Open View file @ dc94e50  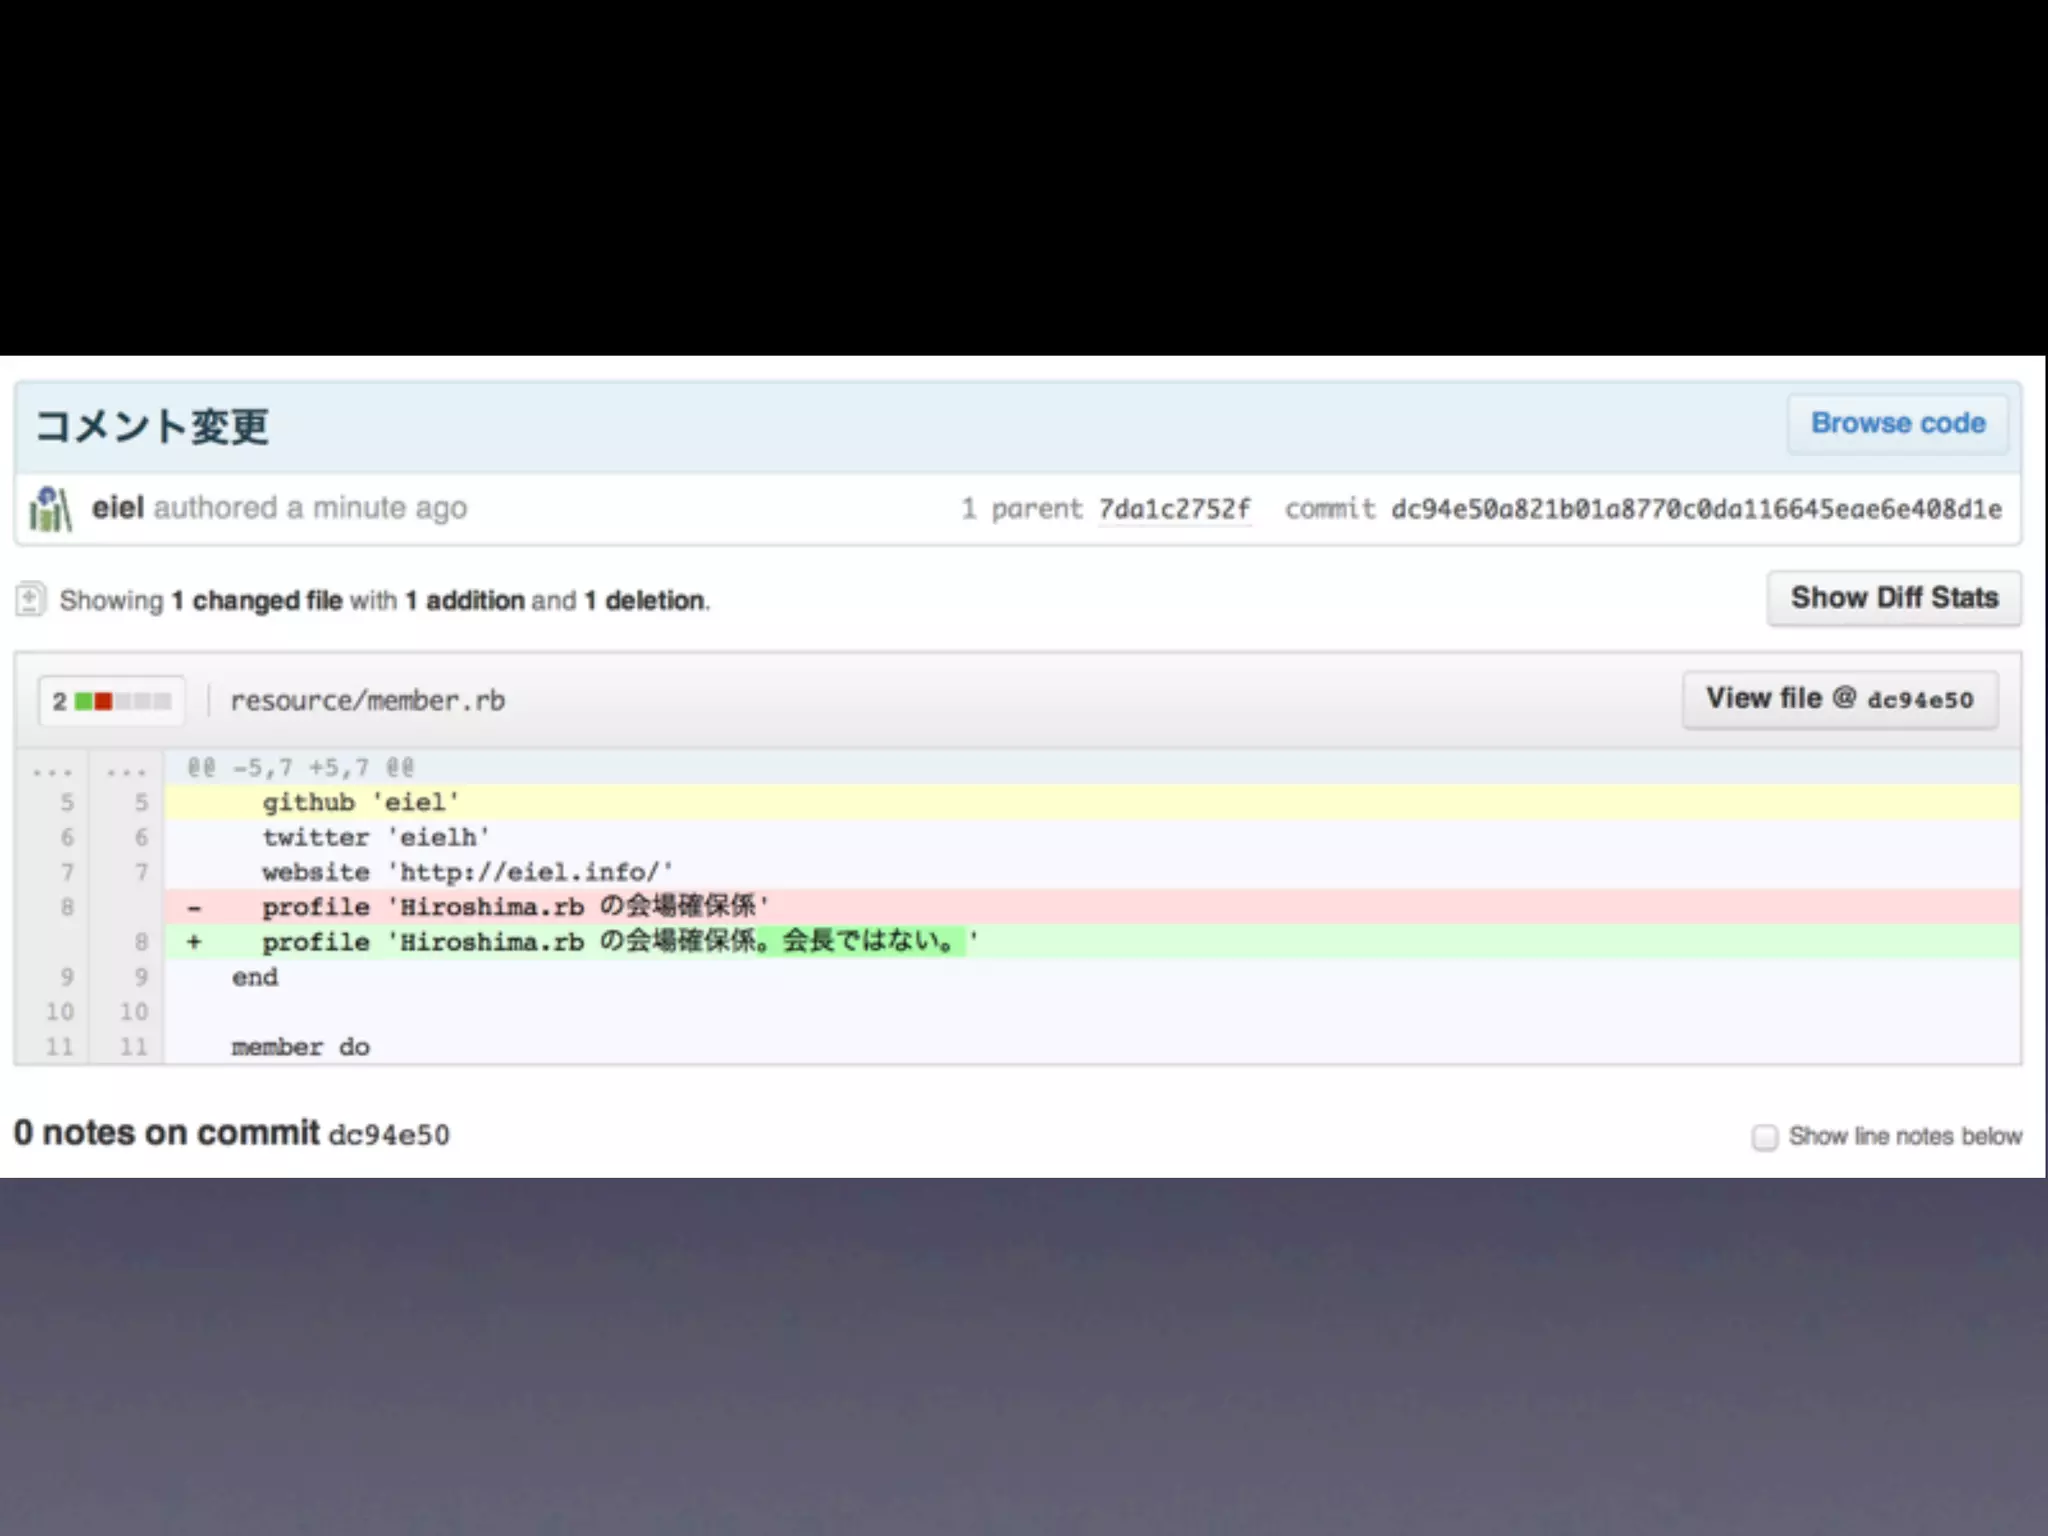tap(1839, 699)
